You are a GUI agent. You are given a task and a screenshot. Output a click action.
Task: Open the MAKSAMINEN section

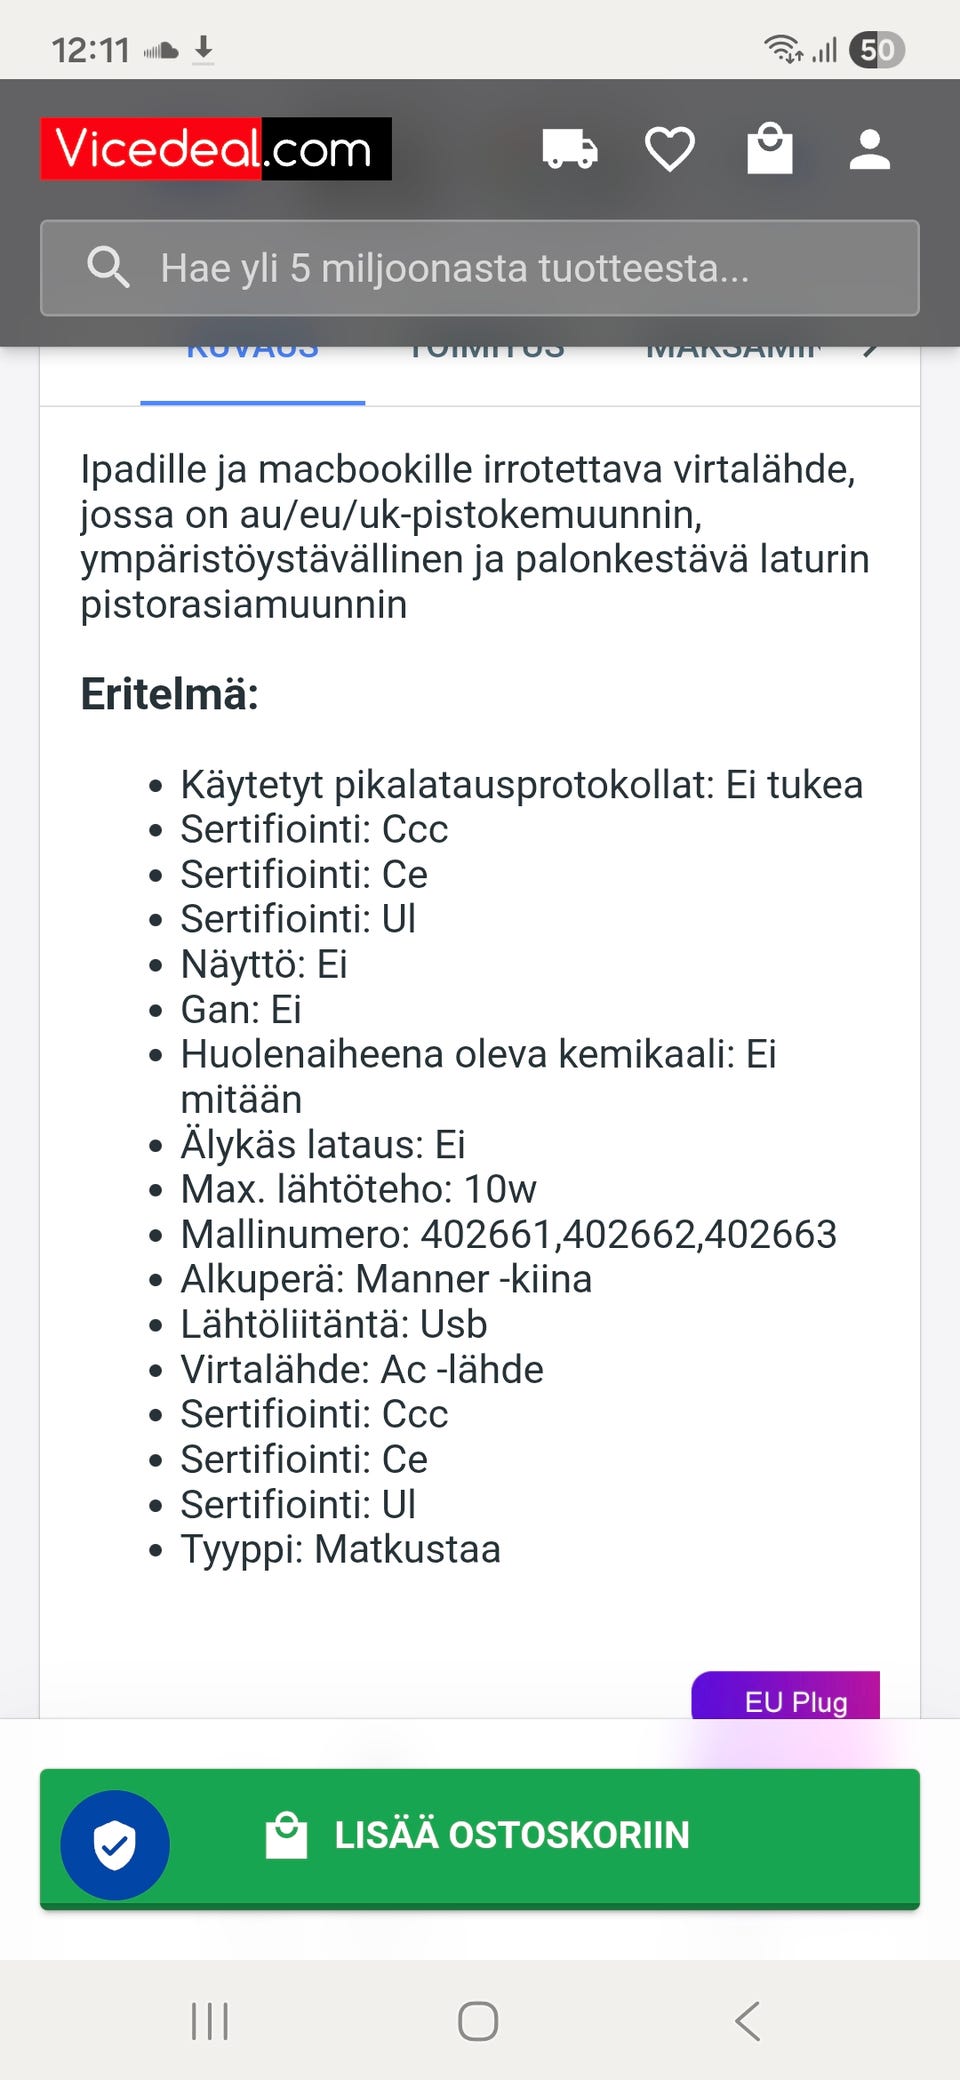pyautogui.click(x=735, y=350)
